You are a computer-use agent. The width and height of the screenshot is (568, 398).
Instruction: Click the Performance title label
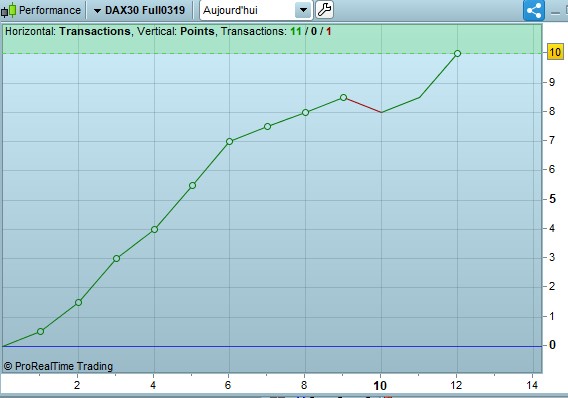(50, 10)
